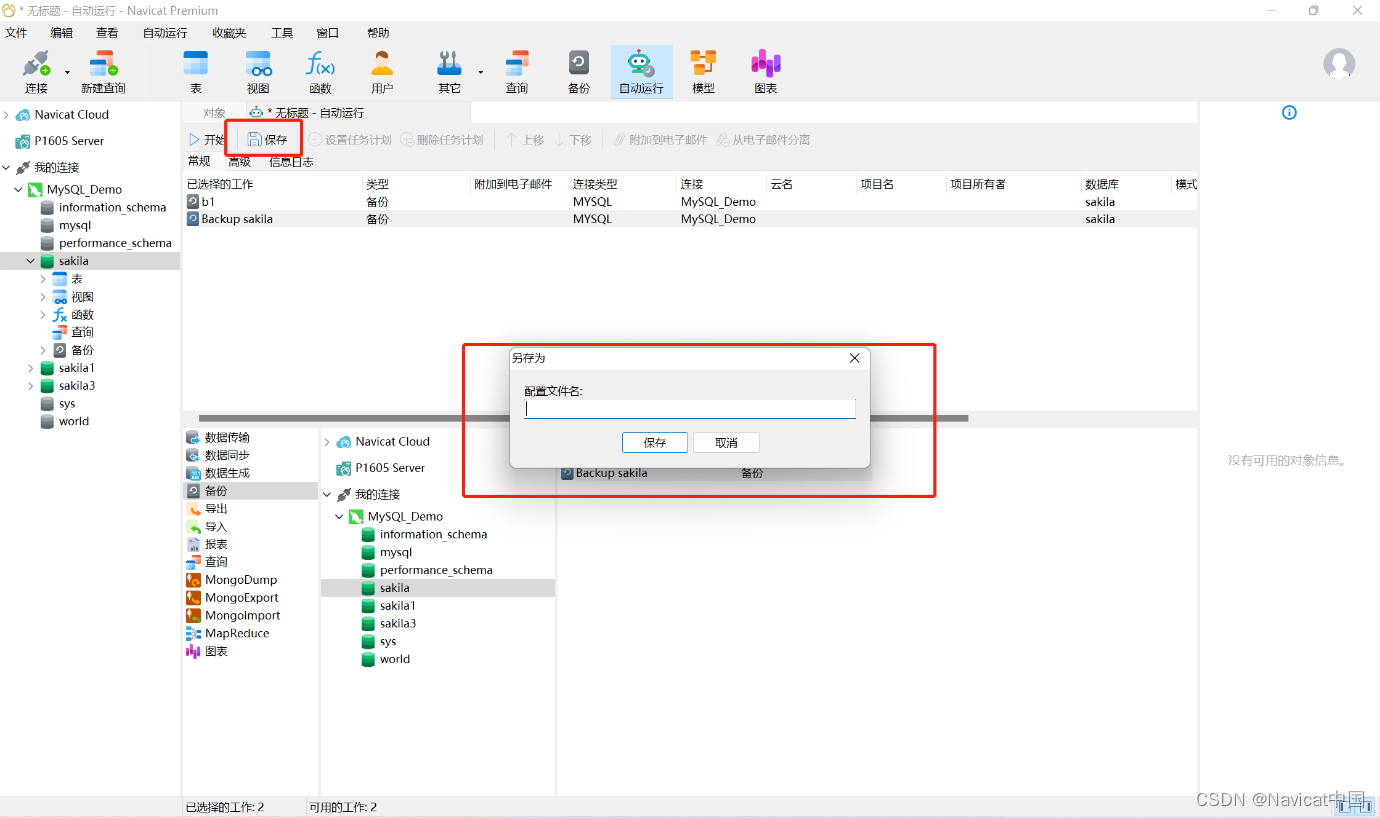Viewport: 1380px width, 818px height.
Task: Switch to the 信息日志 sub-tab
Action: click(x=291, y=162)
